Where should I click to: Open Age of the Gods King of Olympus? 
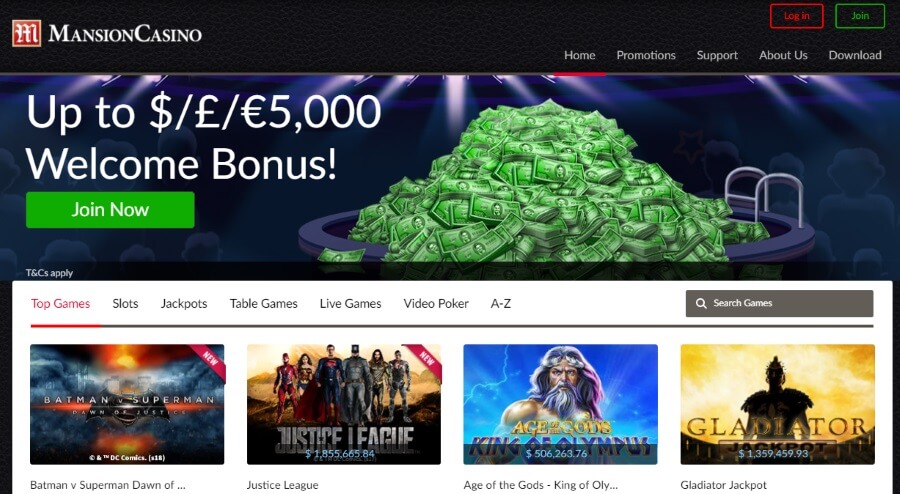tap(560, 404)
